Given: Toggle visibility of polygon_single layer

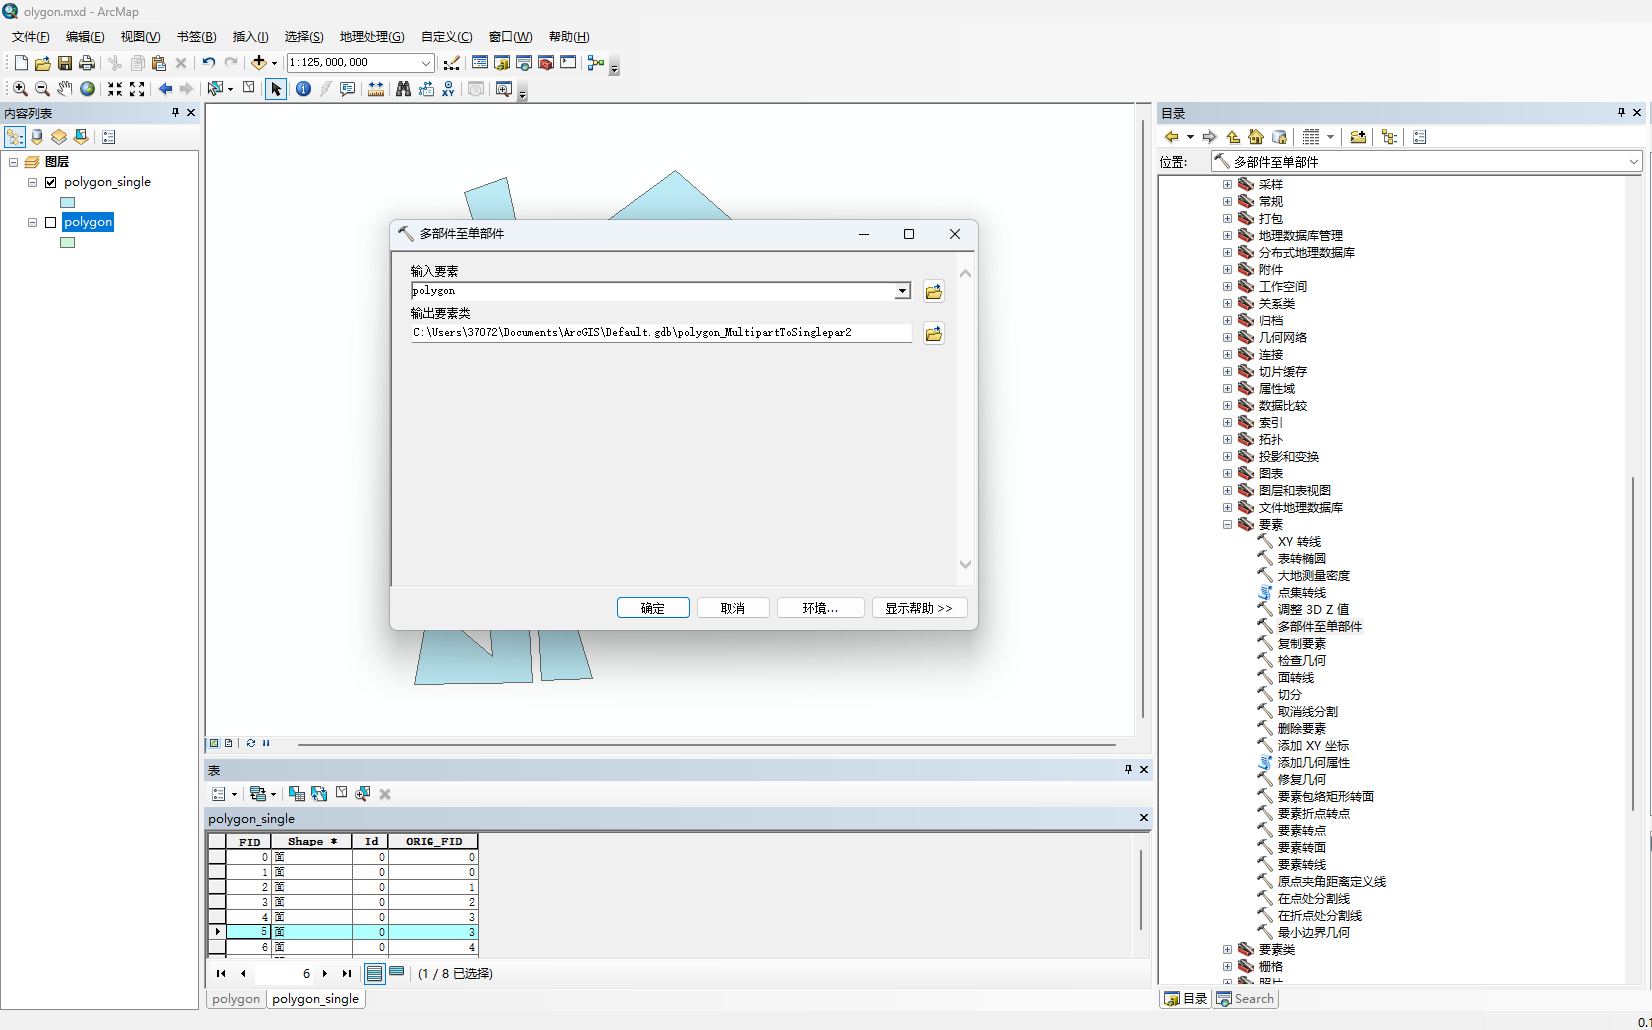Looking at the screenshot, I should coord(50,182).
